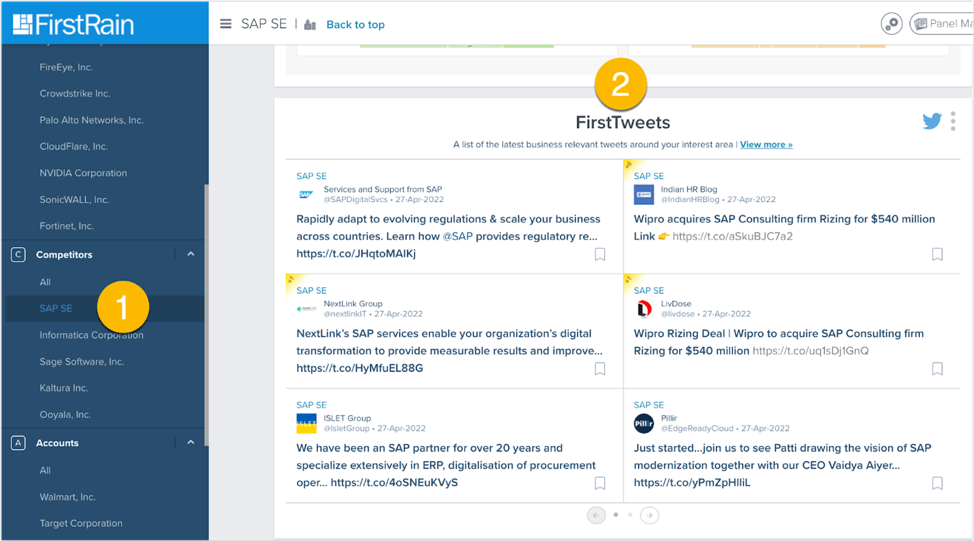Select Fortinet, Inc. in sidebar
The image size is (974, 541).
coord(66,226)
